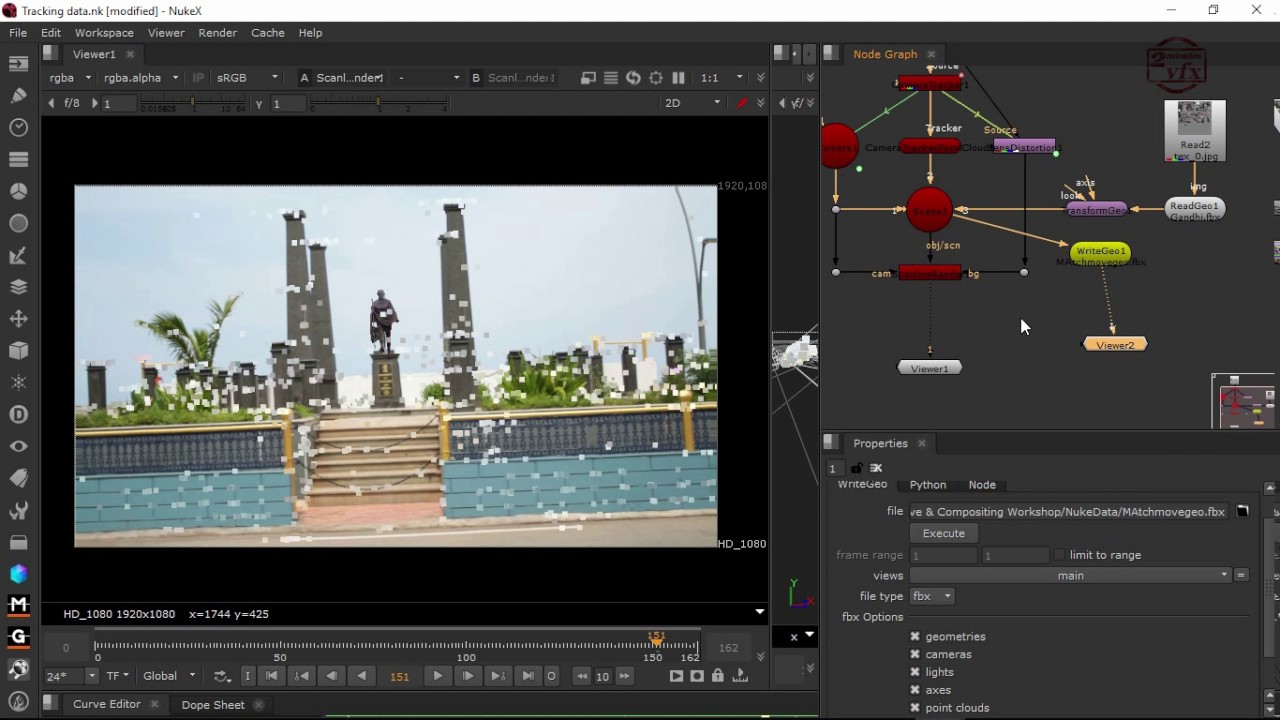
Task: Uncheck the point clouds fbx option
Action: click(915, 708)
